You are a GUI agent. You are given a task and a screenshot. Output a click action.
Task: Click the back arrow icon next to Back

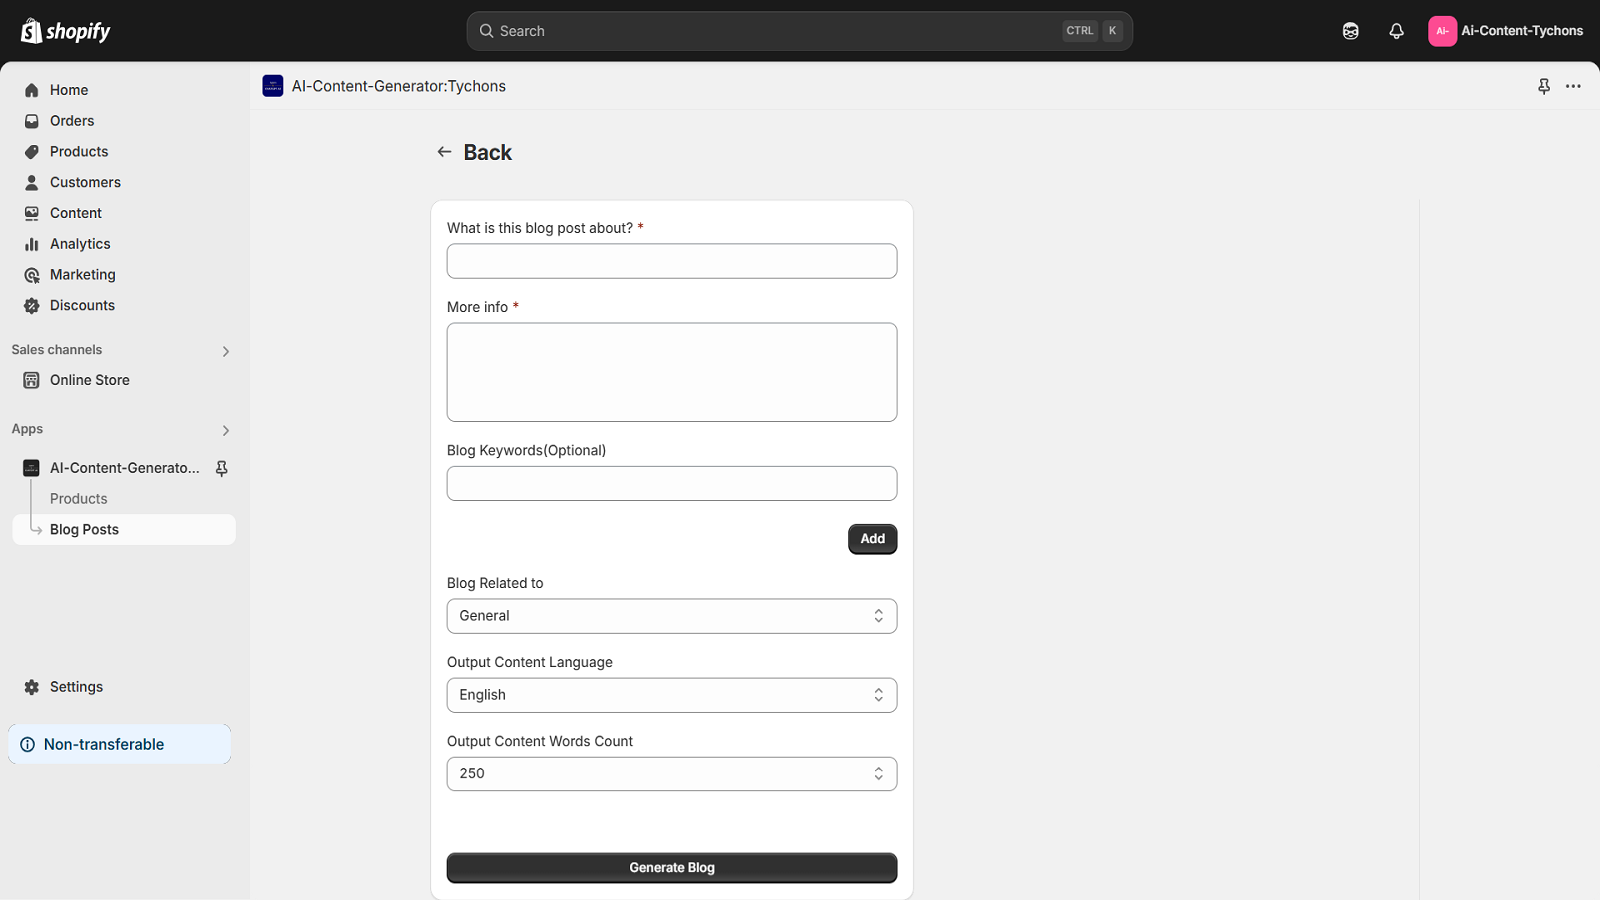point(444,152)
